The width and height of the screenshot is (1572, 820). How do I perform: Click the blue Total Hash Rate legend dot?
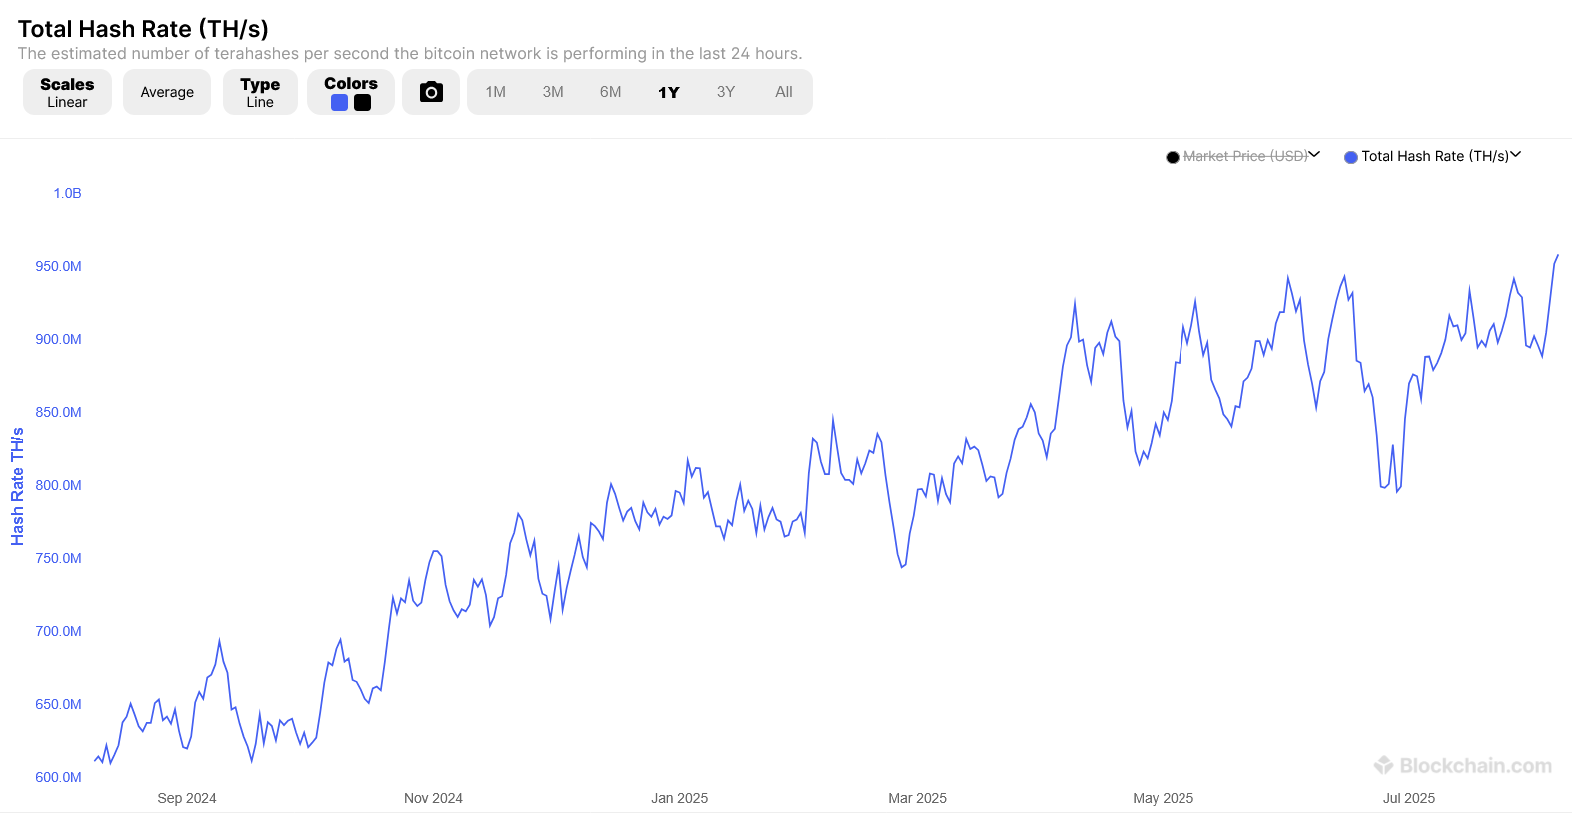point(1351,157)
